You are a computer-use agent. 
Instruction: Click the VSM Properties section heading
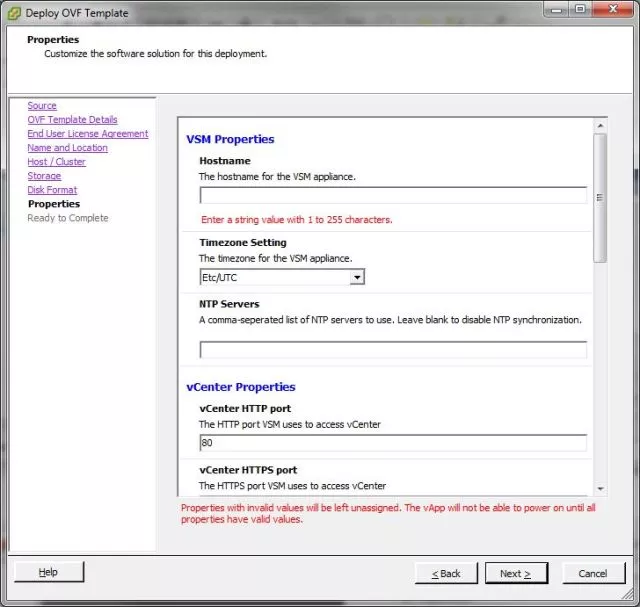click(230, 139)
